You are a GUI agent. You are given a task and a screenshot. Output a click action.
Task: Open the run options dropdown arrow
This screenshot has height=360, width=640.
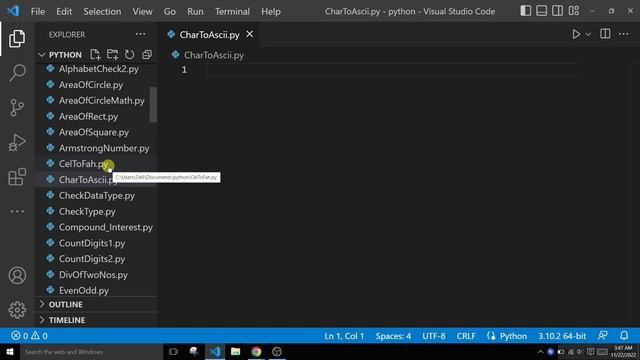click(588, 35)
